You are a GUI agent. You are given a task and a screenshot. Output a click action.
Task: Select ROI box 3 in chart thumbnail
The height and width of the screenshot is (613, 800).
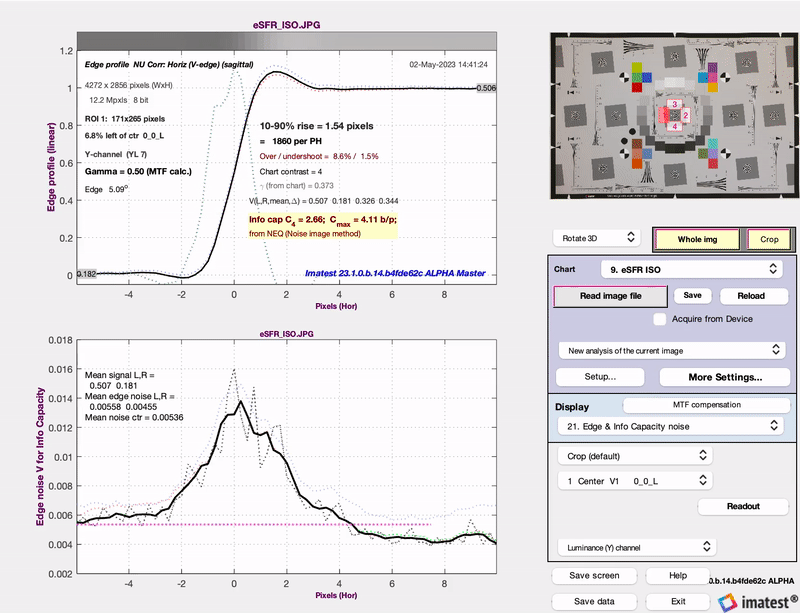674,104
